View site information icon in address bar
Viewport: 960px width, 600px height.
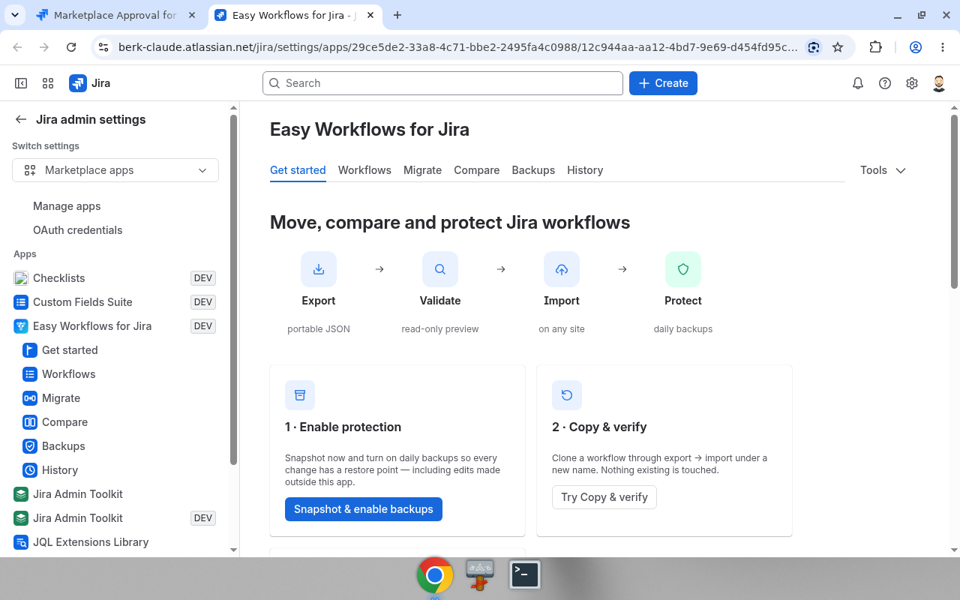click(103, 47)
